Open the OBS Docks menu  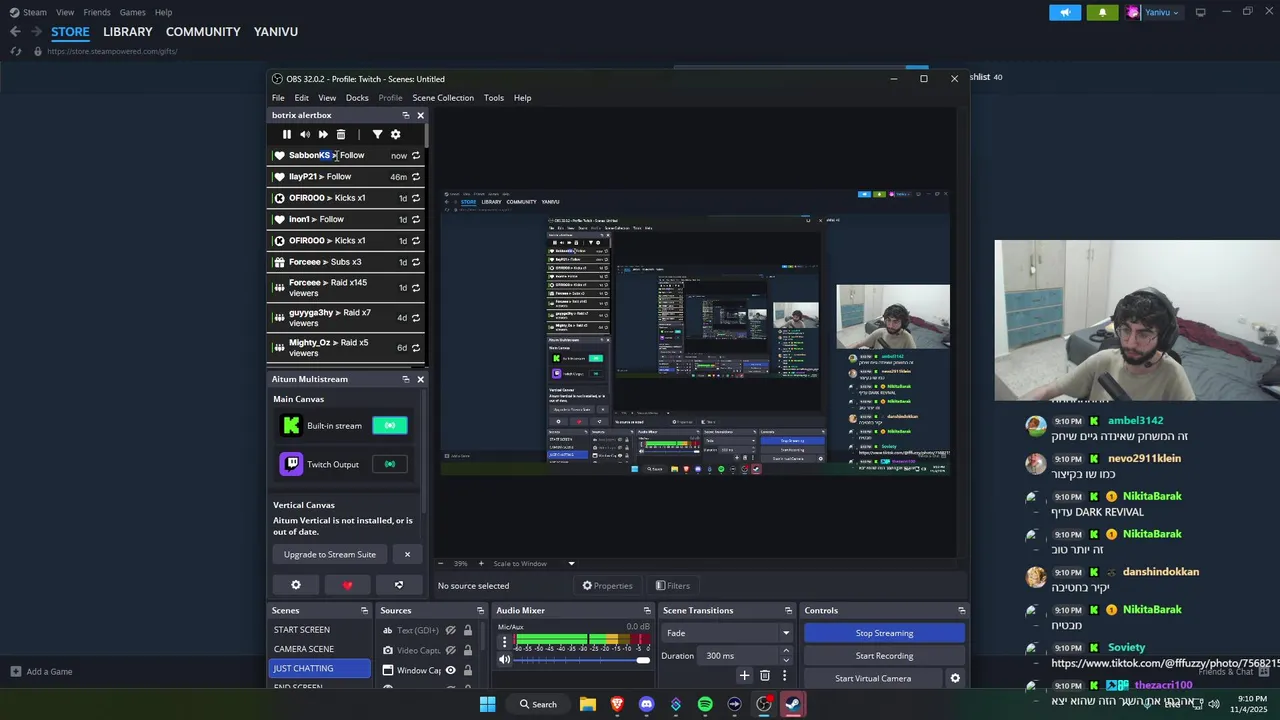(x=357, y=98)
